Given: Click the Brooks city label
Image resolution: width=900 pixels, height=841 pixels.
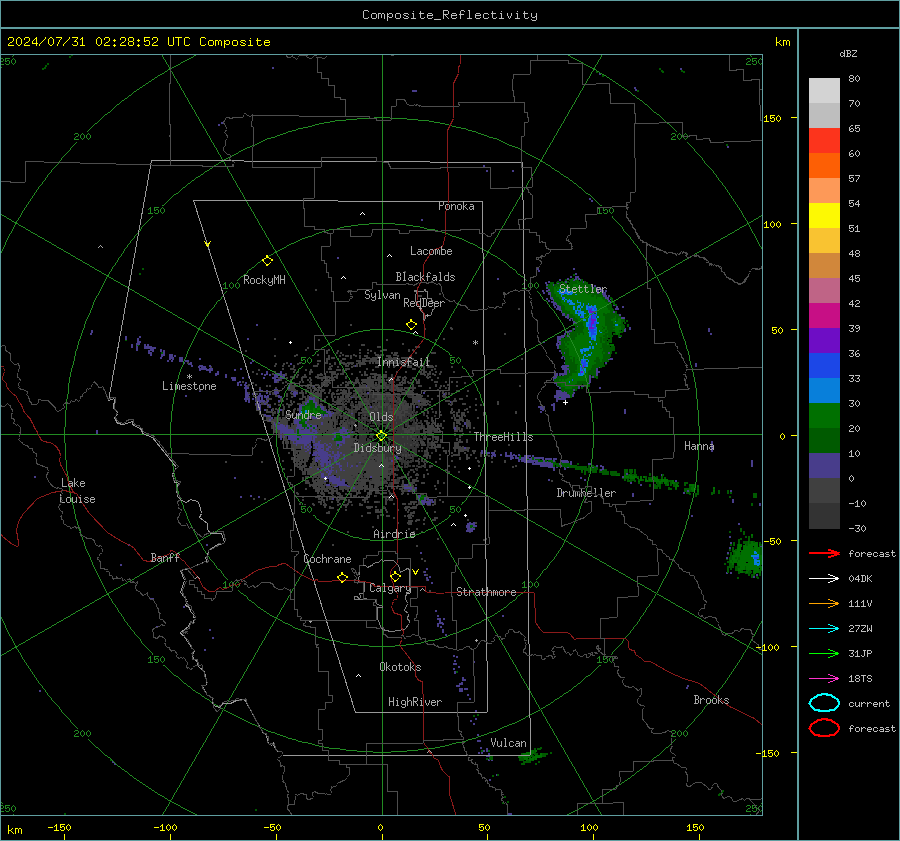Looking at the screenshot, I should [x=711, y=700].
